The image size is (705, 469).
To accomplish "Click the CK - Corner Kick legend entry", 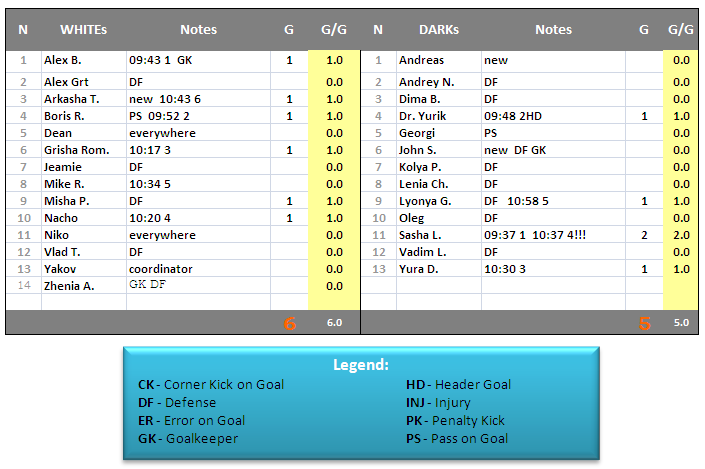I will coord(211,385).
